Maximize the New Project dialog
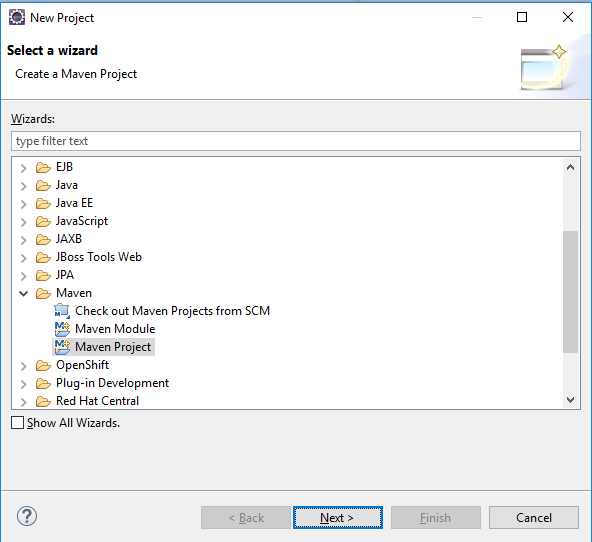The height and width of the screenshot is (542, 592). (522, 17)
